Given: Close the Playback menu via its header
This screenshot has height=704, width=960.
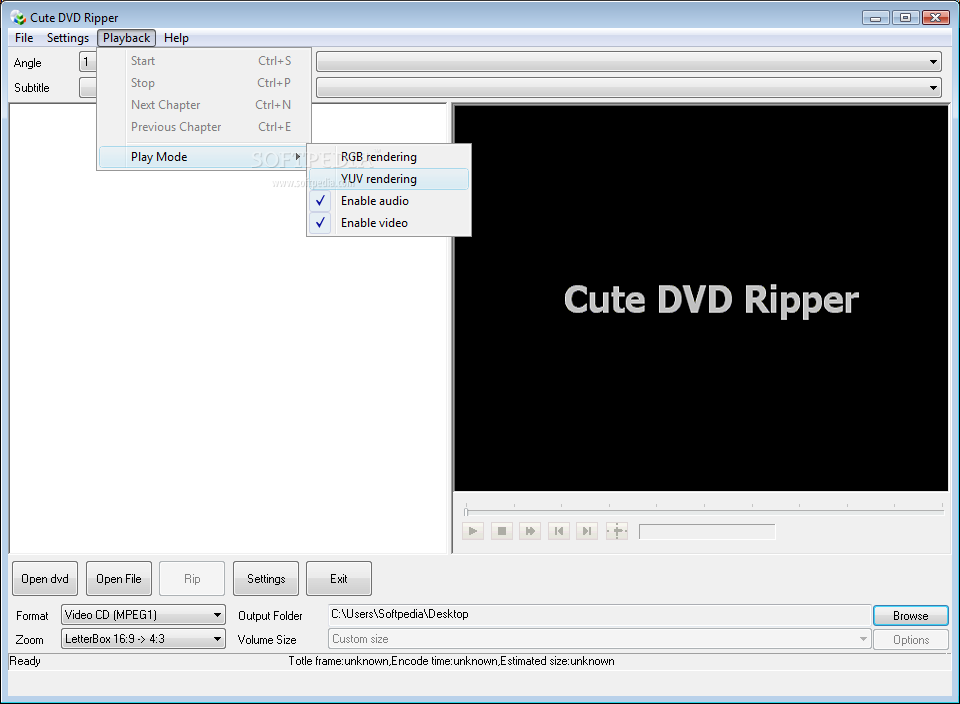Looking at the screenshot, I should pyautogui.click(x=126, y=38).
